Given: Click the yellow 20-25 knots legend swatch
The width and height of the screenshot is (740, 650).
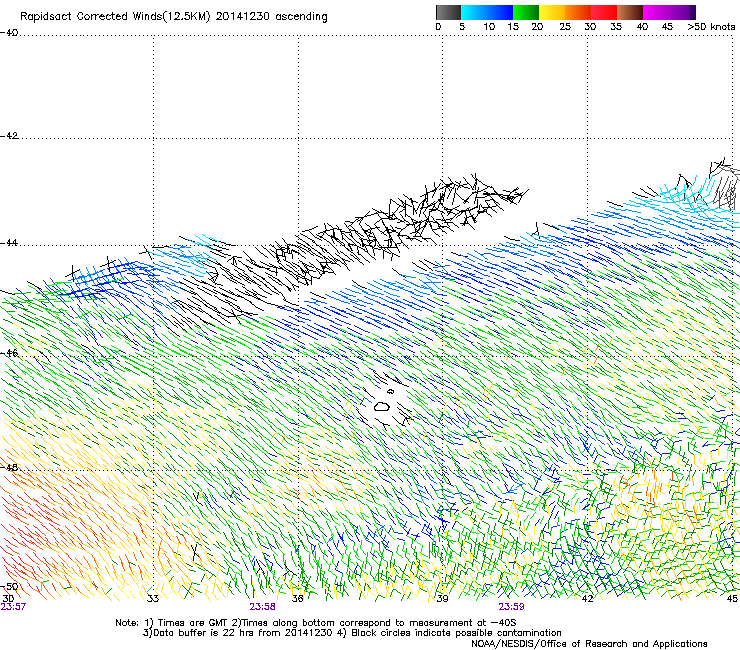Looking at the screenshot, I should (552, 12).
